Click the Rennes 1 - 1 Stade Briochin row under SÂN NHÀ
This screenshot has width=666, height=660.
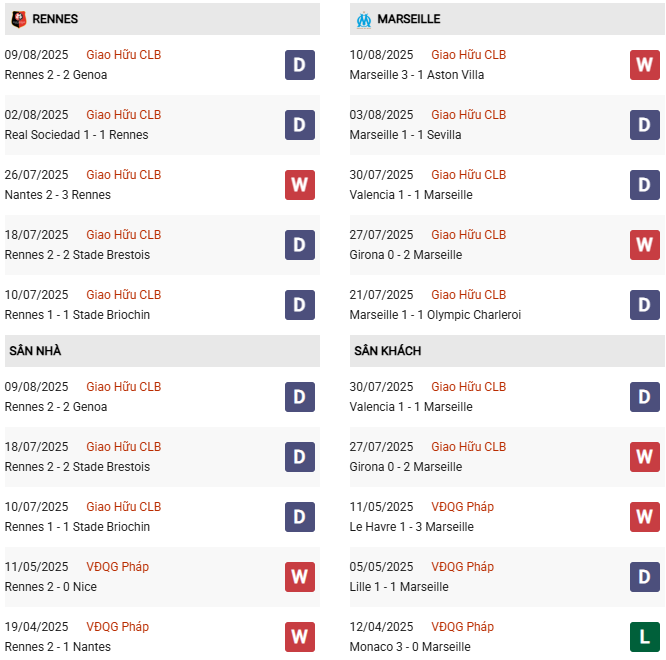[x=77, y=527]
